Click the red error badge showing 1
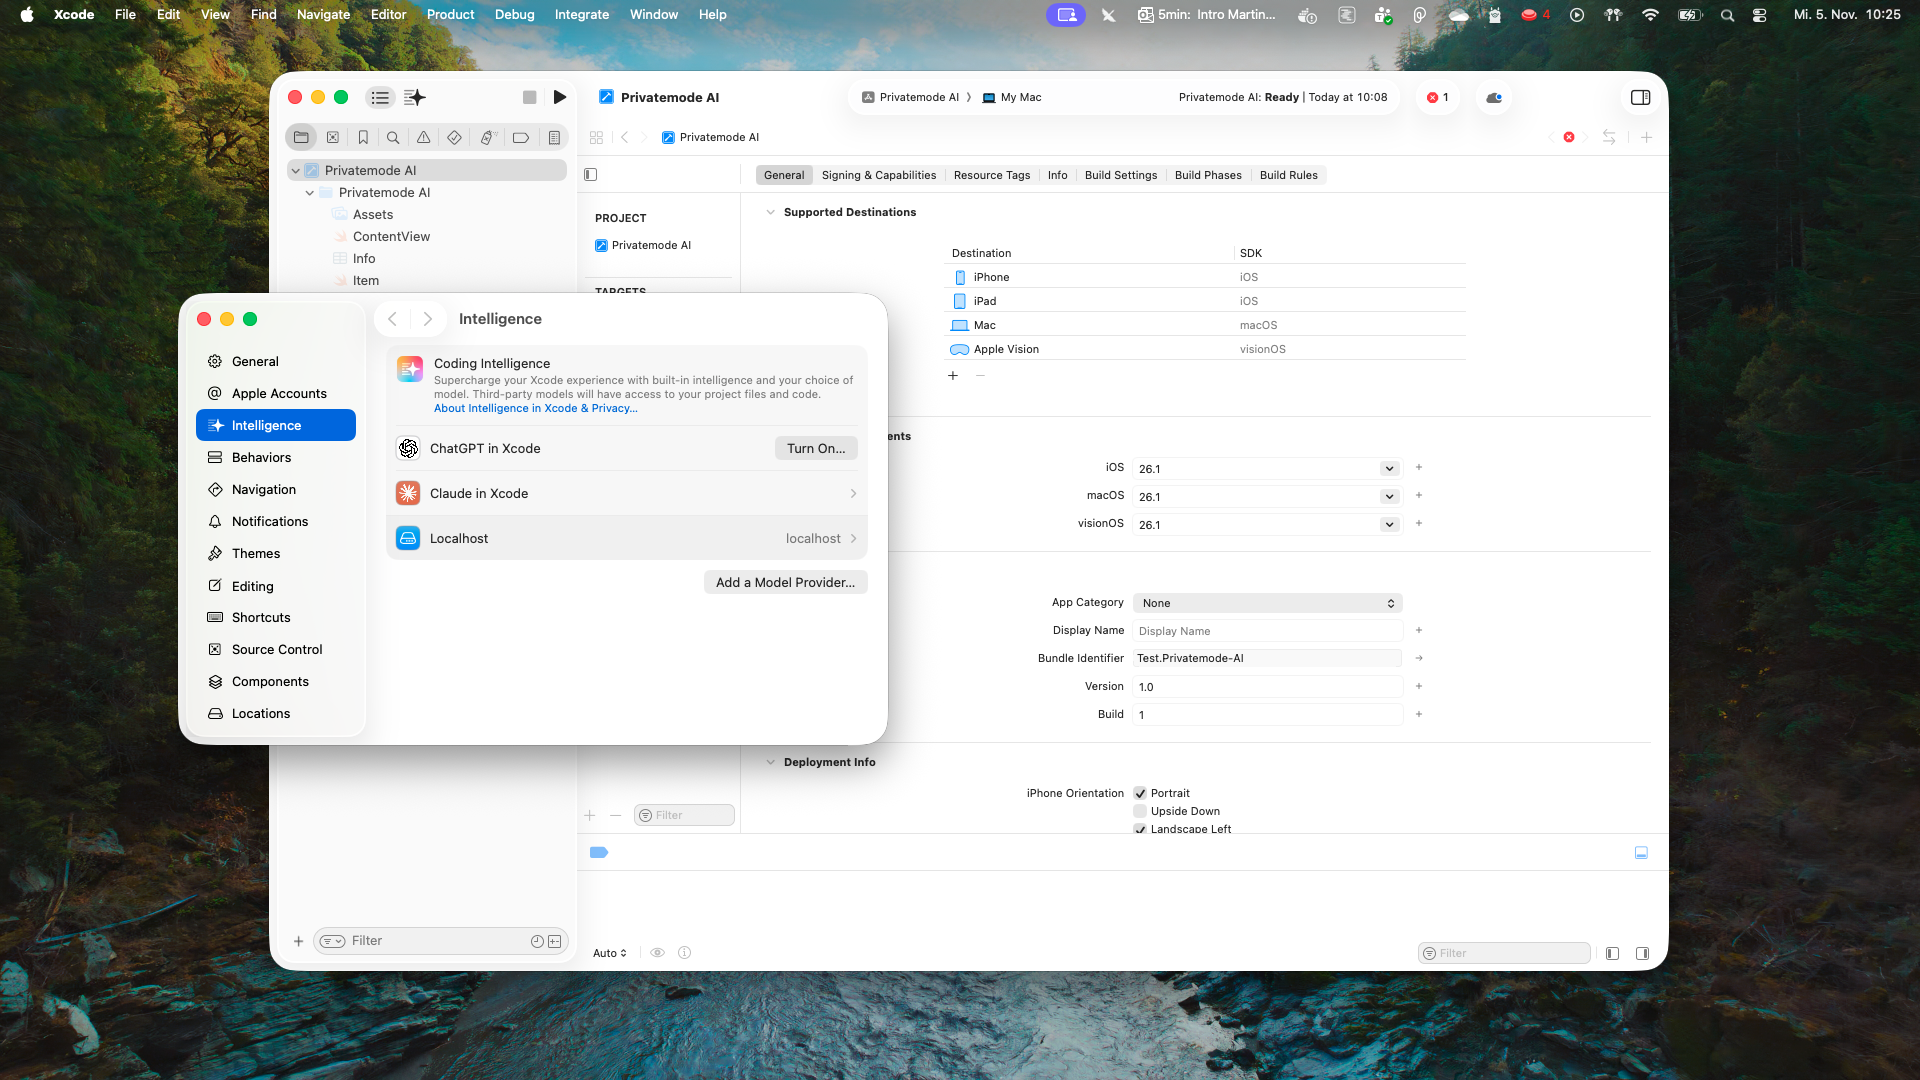1920x1080 pixels. (x=1438, y=97)
